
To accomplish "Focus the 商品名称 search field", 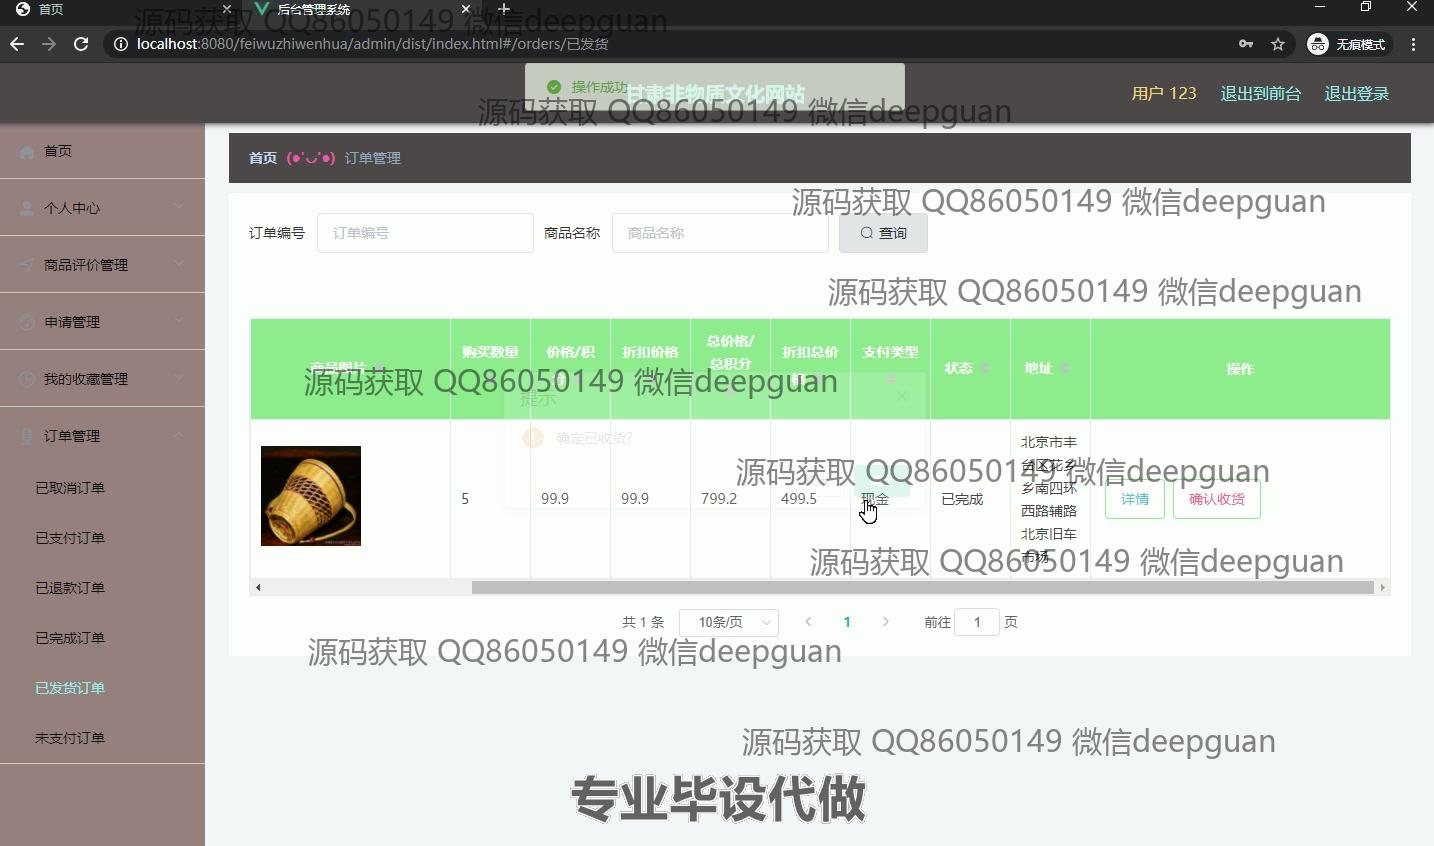I will (720, 233).
